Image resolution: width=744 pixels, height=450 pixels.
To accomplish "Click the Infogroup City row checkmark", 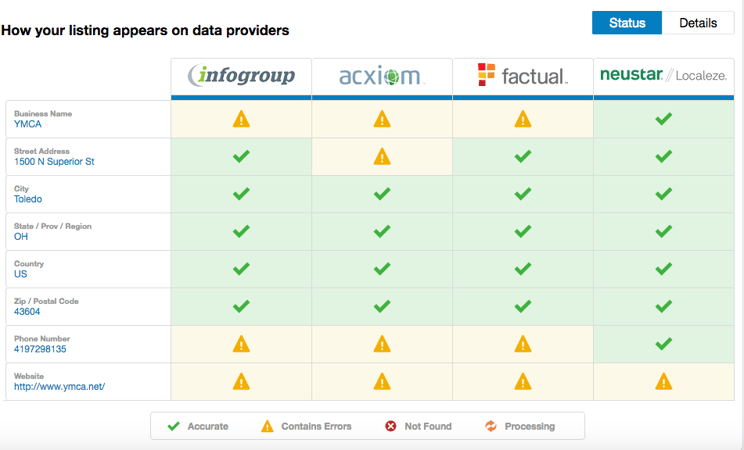I will tap(241, 194).
